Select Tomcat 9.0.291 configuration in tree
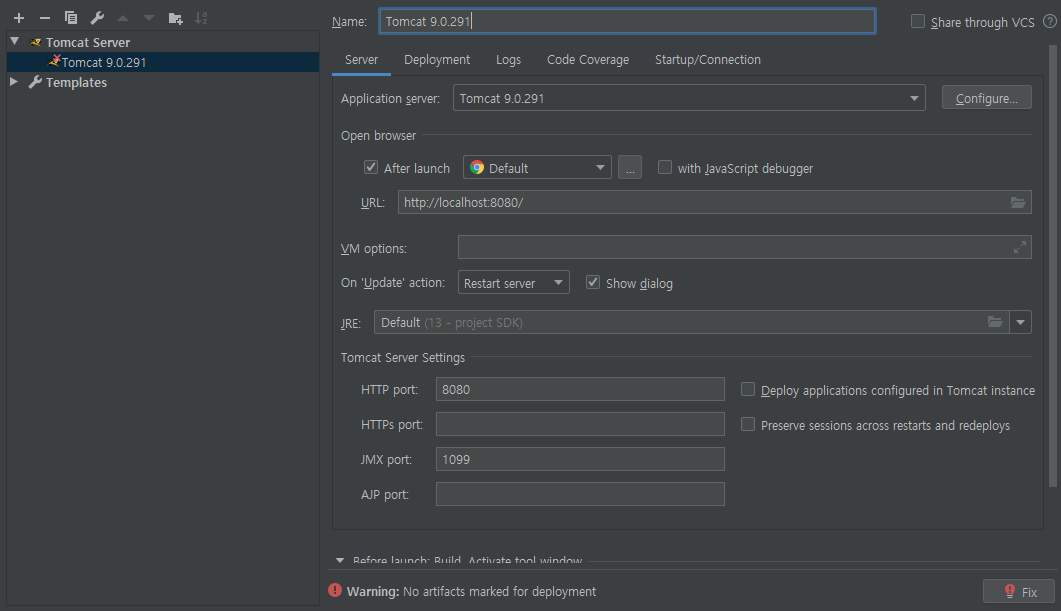Viewport: 1061px width, 611px height. (162, 62)
